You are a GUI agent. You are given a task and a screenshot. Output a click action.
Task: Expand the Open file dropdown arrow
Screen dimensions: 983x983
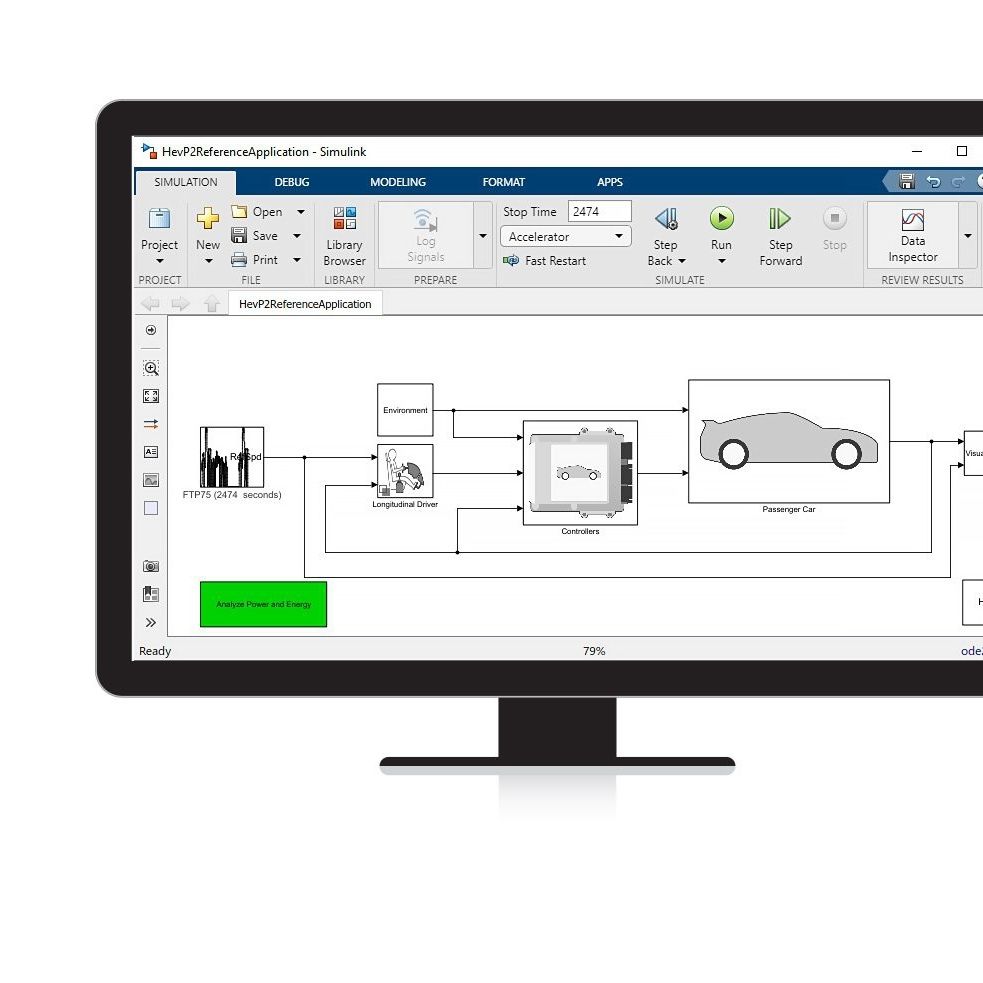point(300,211)
